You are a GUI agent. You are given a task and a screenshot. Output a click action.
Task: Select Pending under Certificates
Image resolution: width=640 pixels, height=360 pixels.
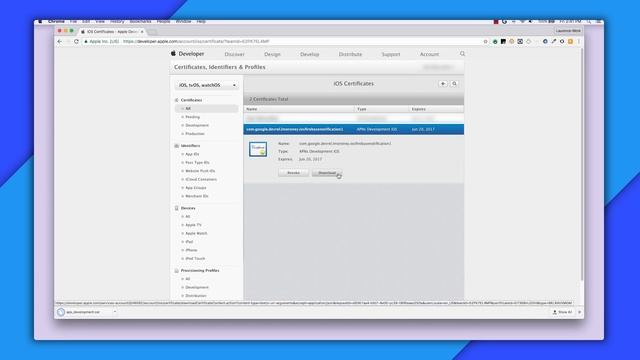(192, 117)
